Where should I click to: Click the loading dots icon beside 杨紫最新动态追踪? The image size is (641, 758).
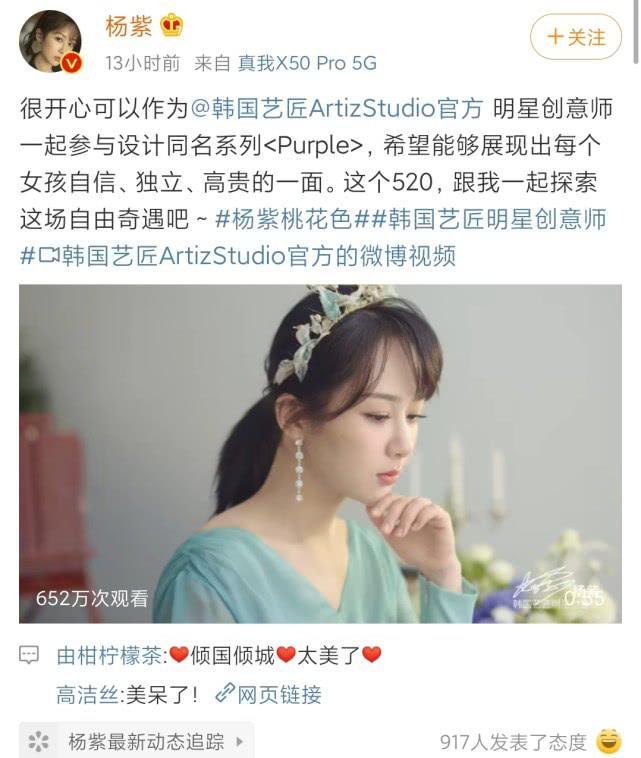39,741
